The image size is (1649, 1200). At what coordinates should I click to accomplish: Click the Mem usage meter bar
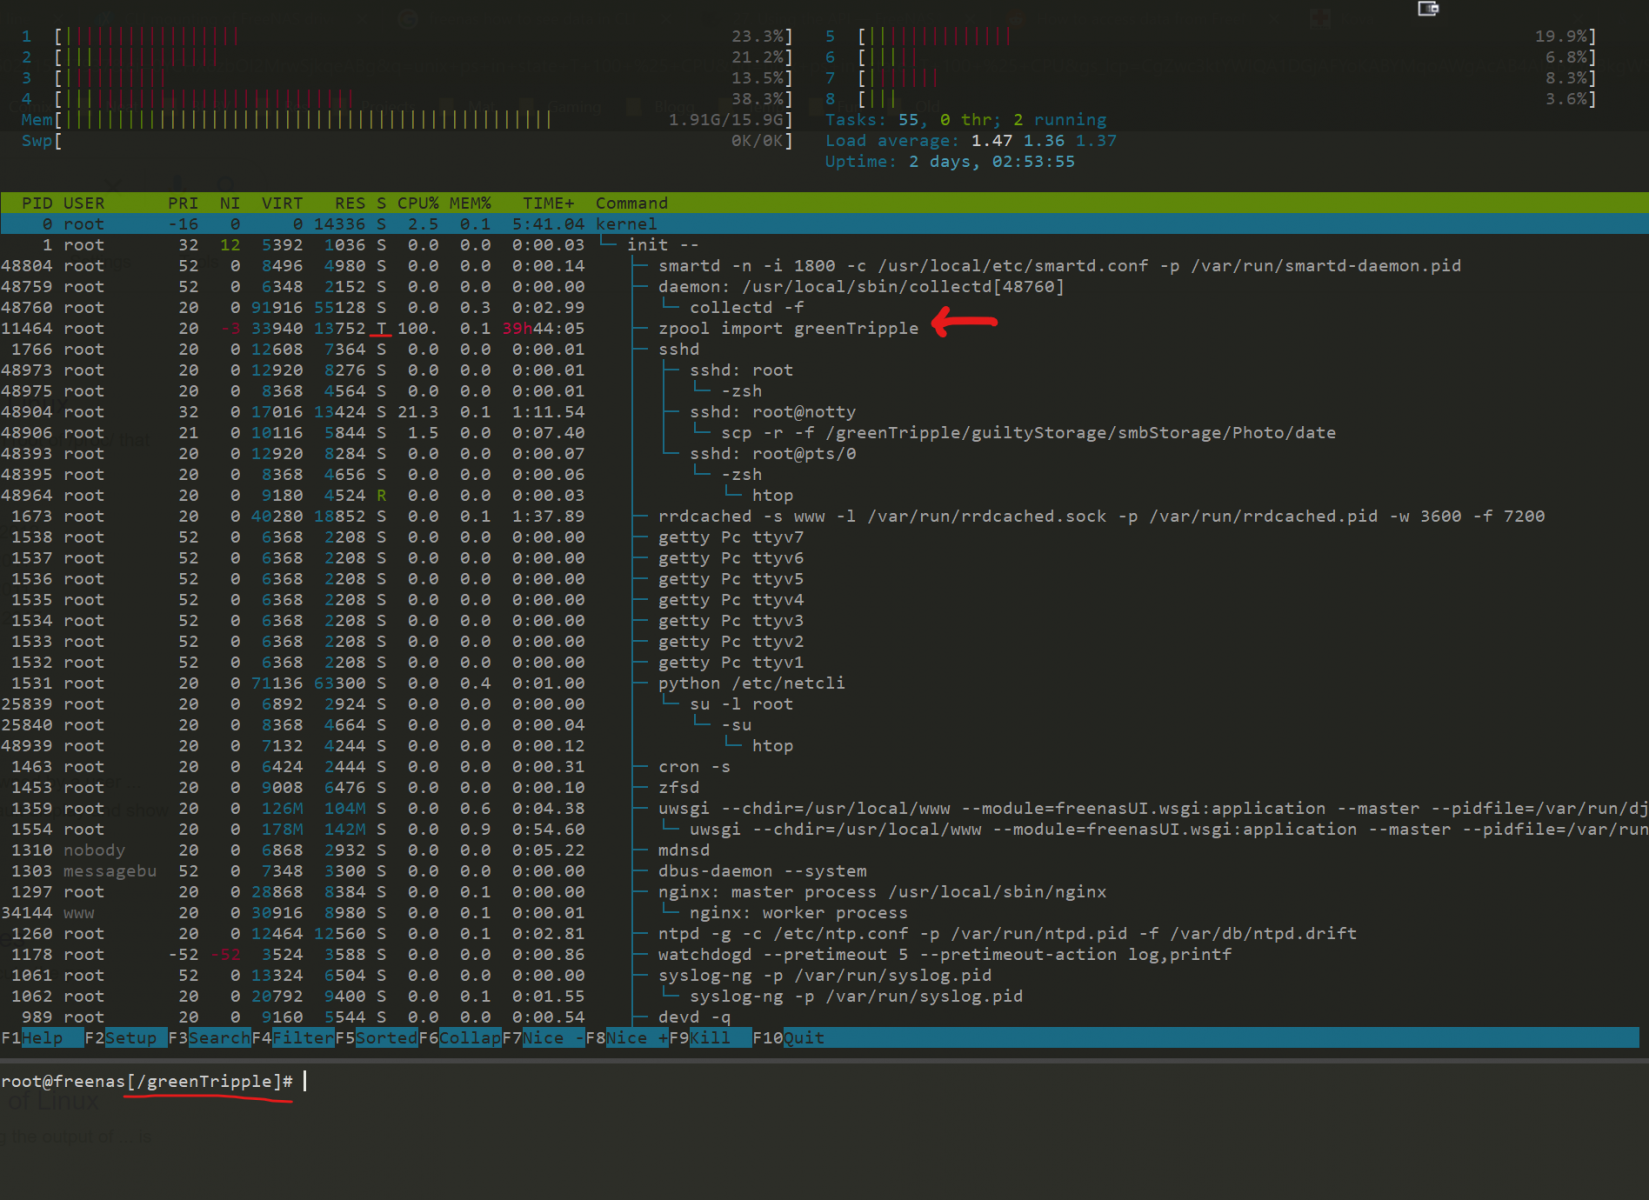407,120
